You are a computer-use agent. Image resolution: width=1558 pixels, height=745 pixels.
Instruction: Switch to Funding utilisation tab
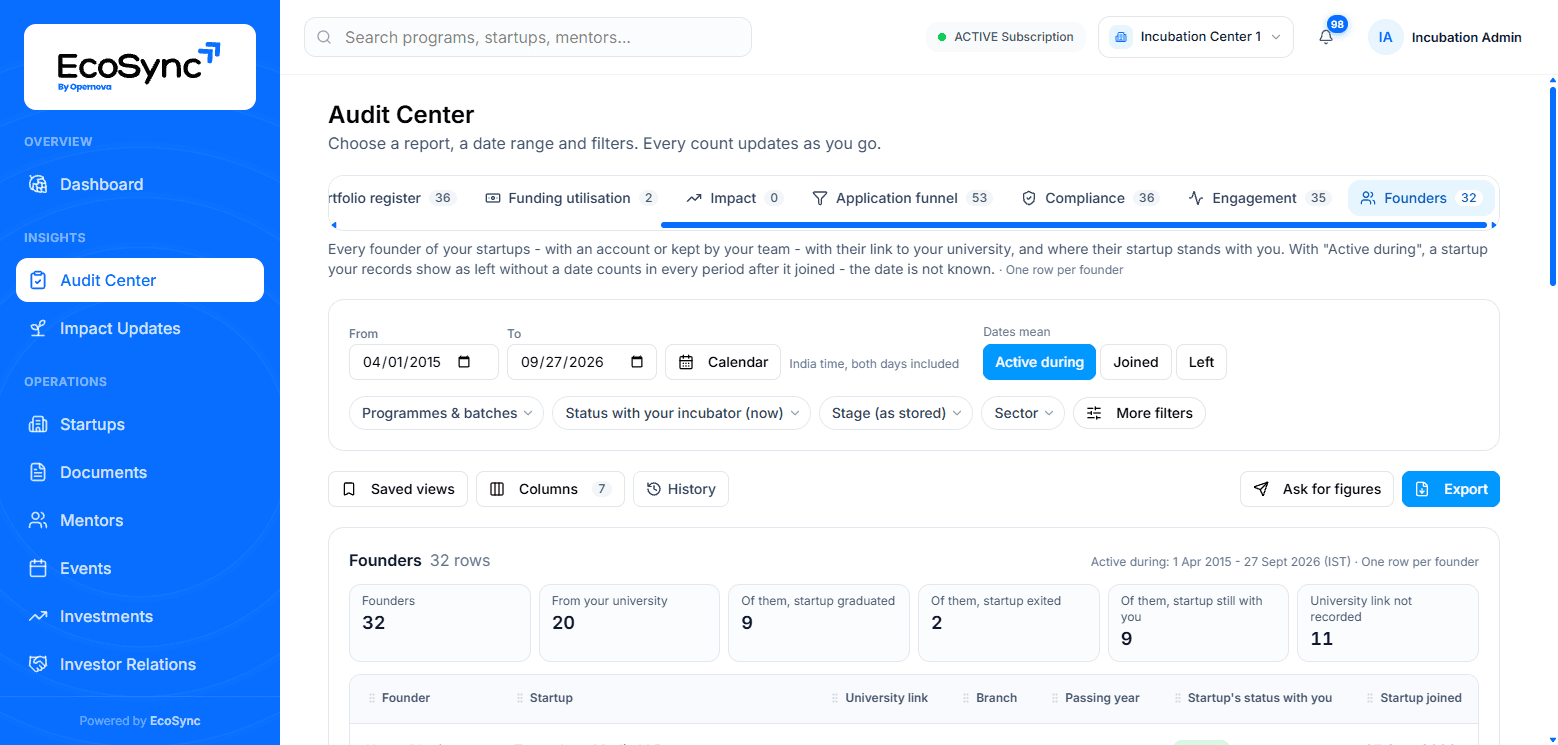(x=569, y=198)
